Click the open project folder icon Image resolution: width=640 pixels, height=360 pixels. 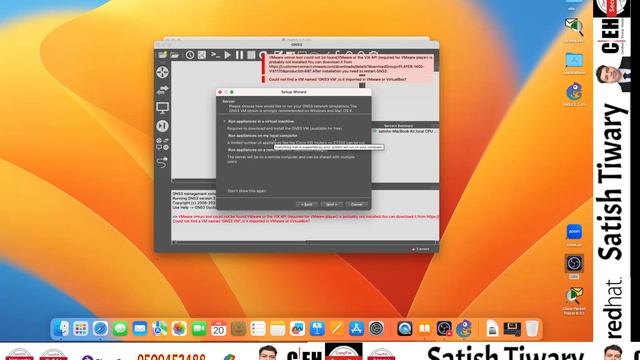click(x=175, y=55)
